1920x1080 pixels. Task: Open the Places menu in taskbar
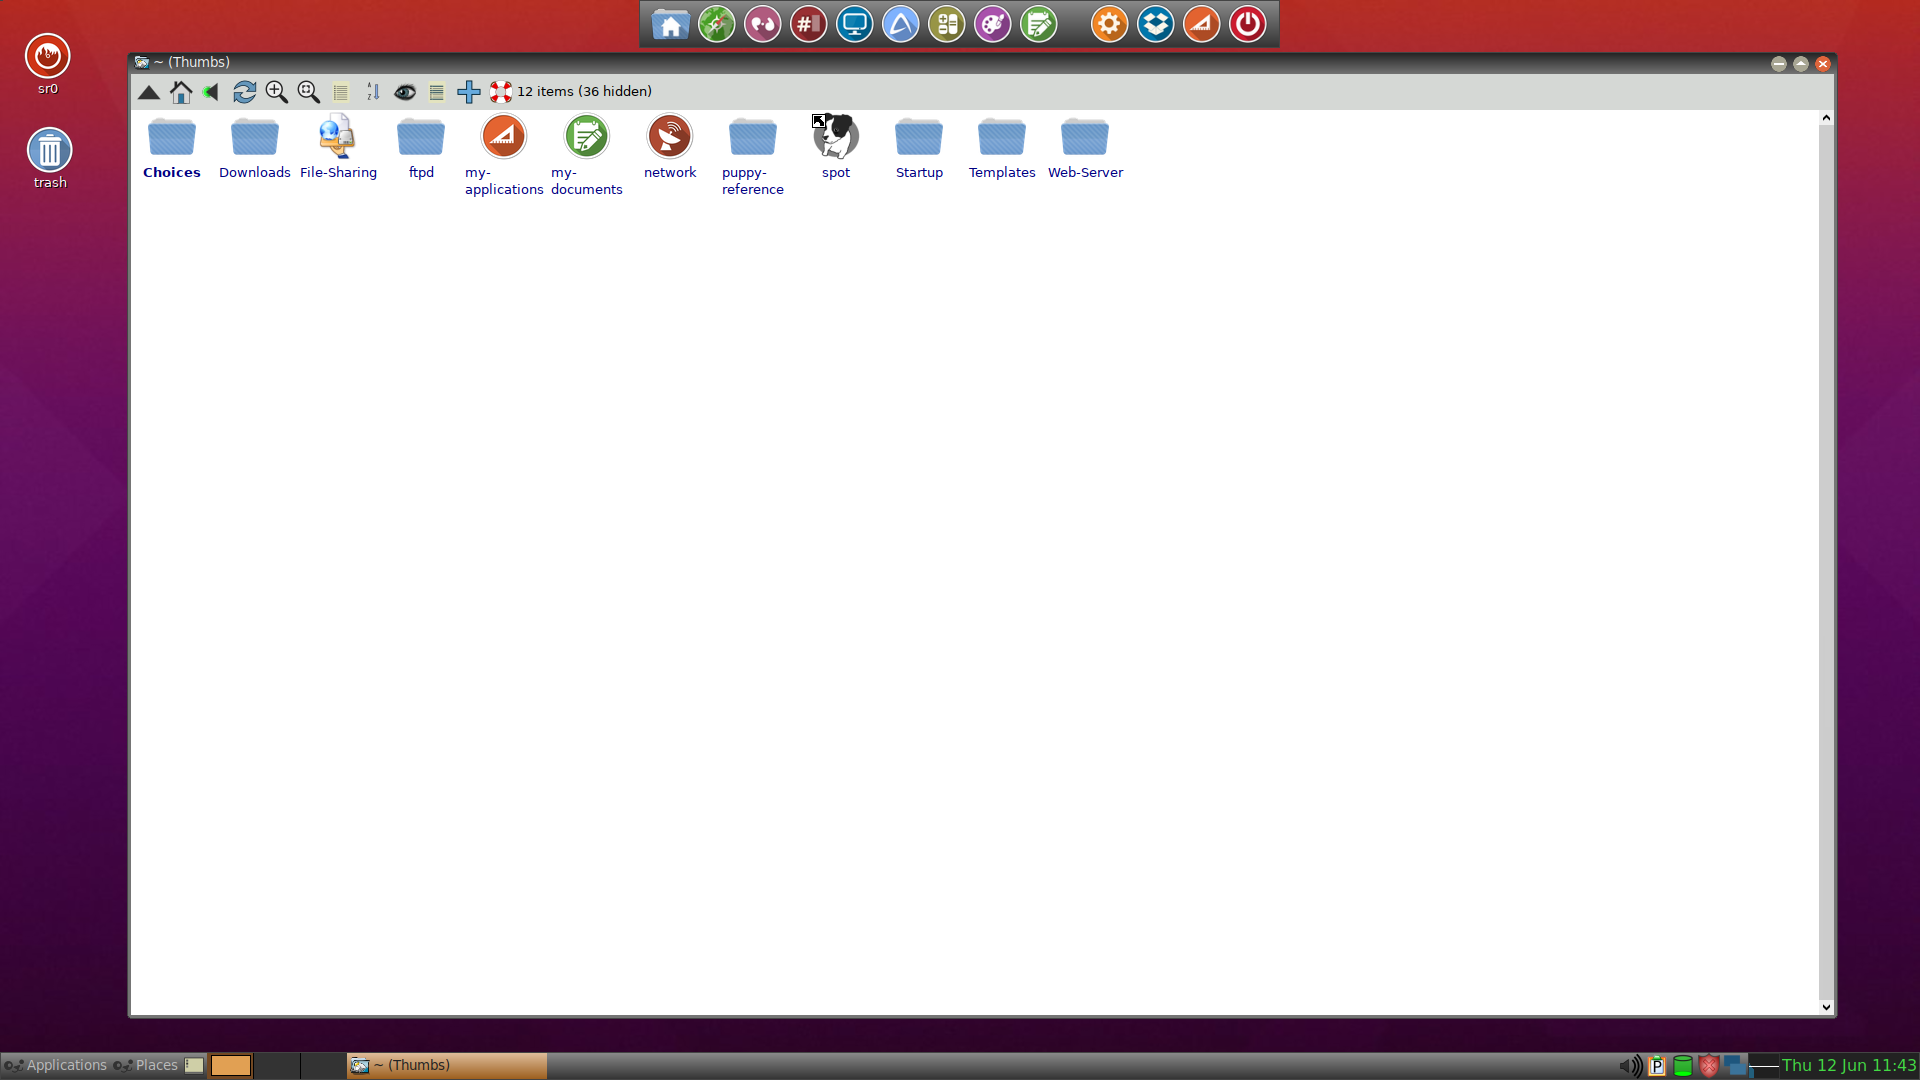click(146, 1066)
